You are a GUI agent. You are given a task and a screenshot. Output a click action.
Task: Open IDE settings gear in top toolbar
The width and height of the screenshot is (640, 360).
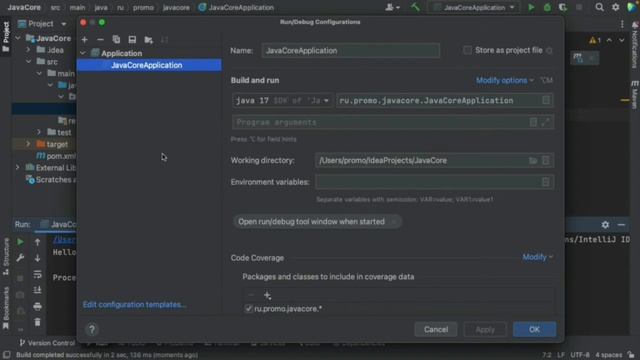point(616,7)
